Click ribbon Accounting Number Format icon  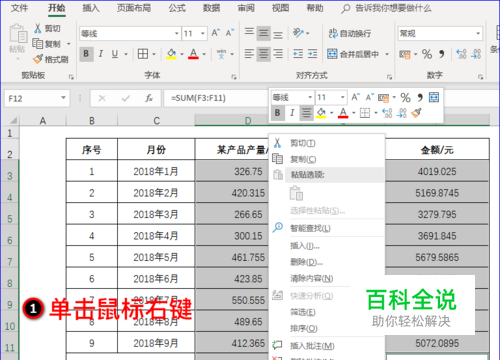405,54
